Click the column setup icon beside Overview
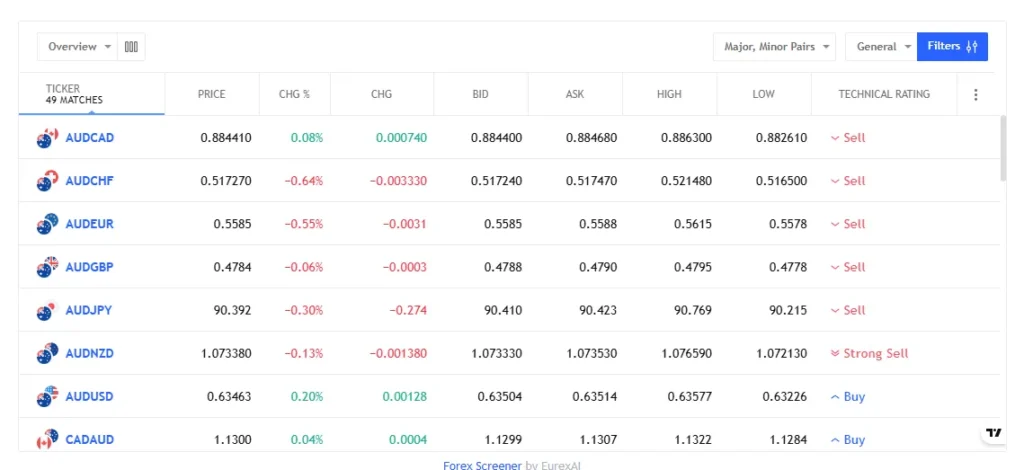The image size is (1024, 470). point(131,47)
